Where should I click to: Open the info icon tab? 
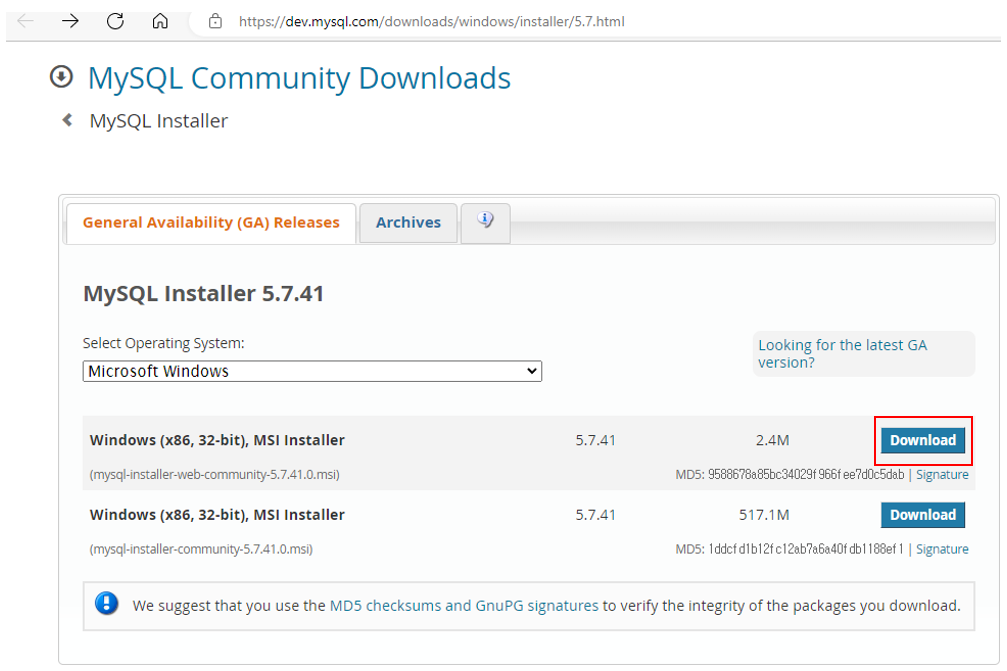click(486, 222)
